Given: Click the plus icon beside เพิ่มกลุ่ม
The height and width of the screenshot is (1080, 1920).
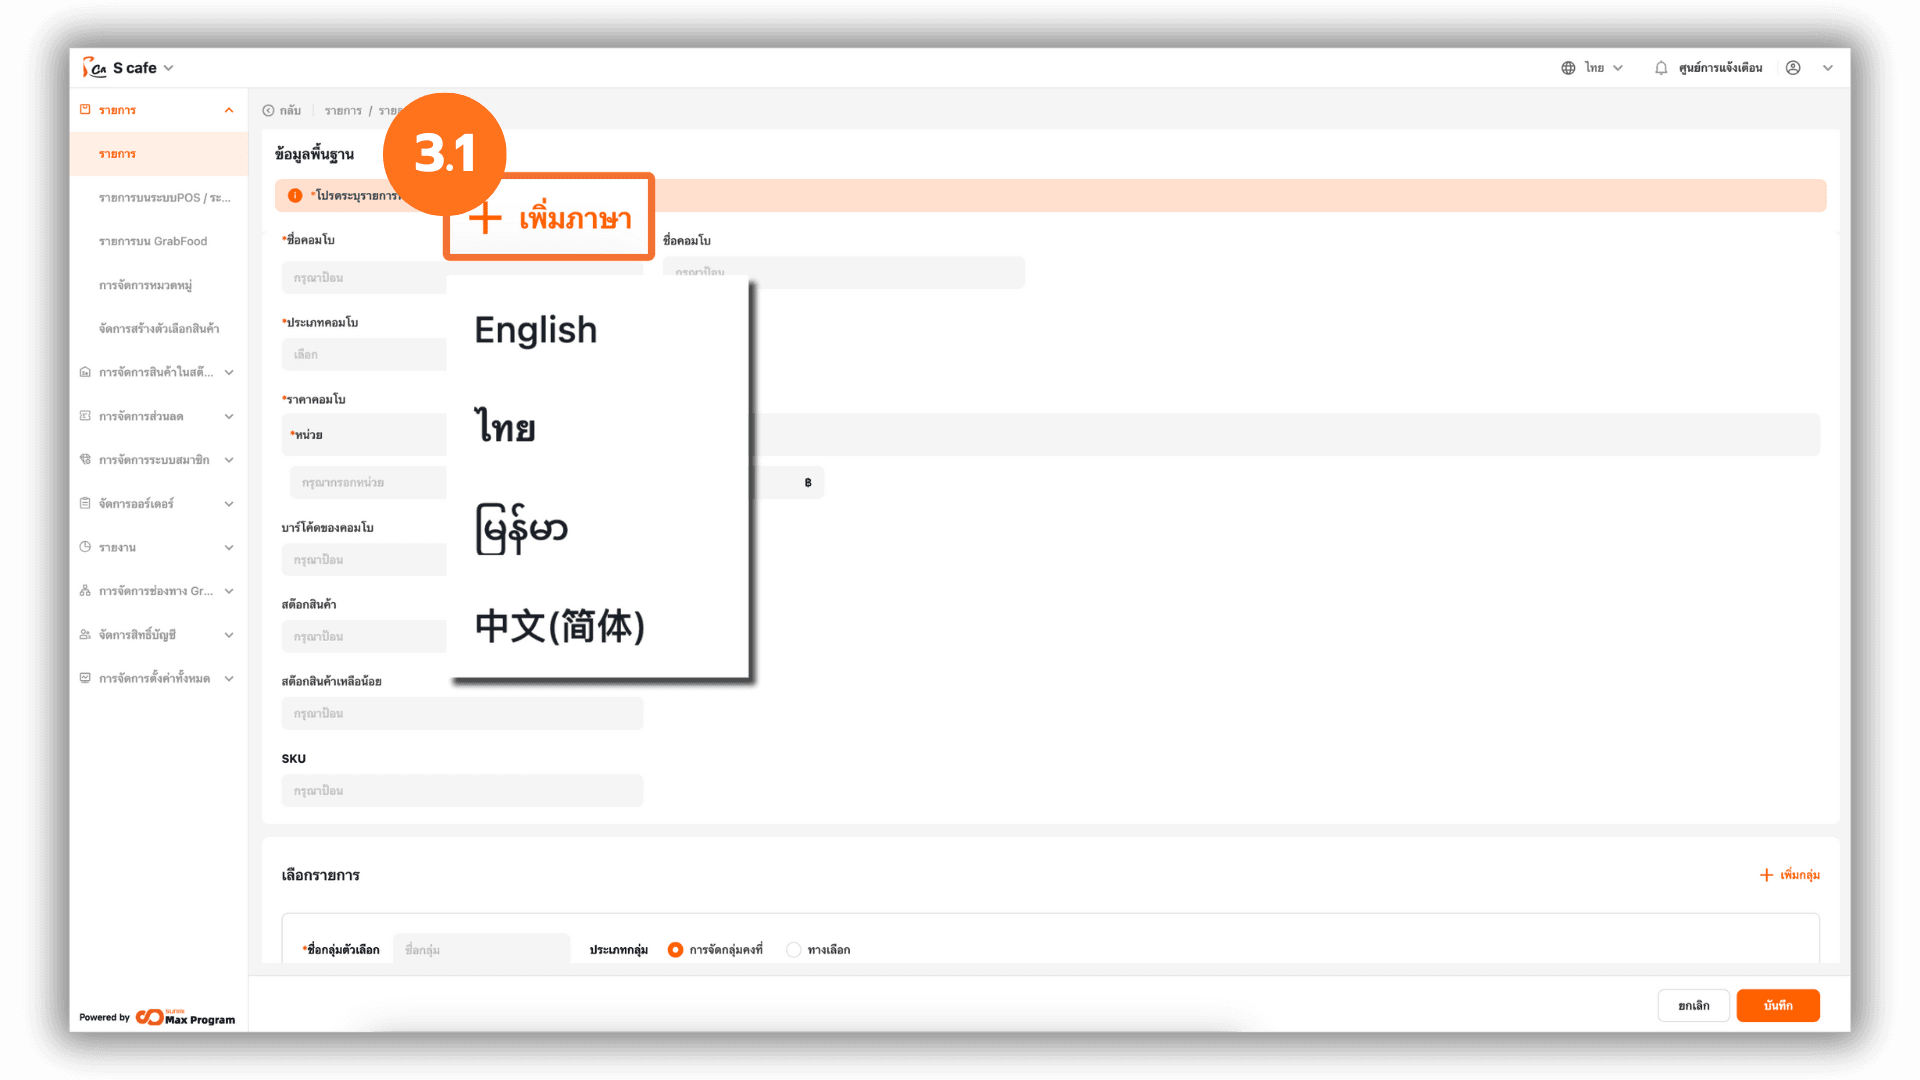Looking at the screenshot, I should coord(1766,875).
